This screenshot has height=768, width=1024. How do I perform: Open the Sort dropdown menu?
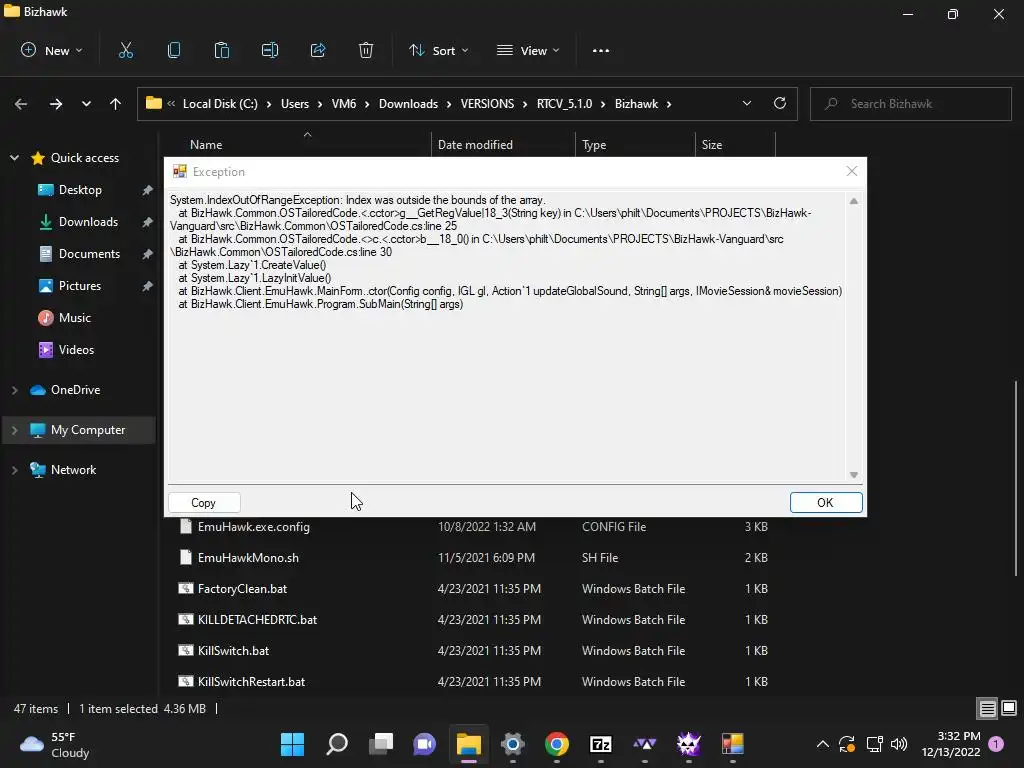[439, 50]
